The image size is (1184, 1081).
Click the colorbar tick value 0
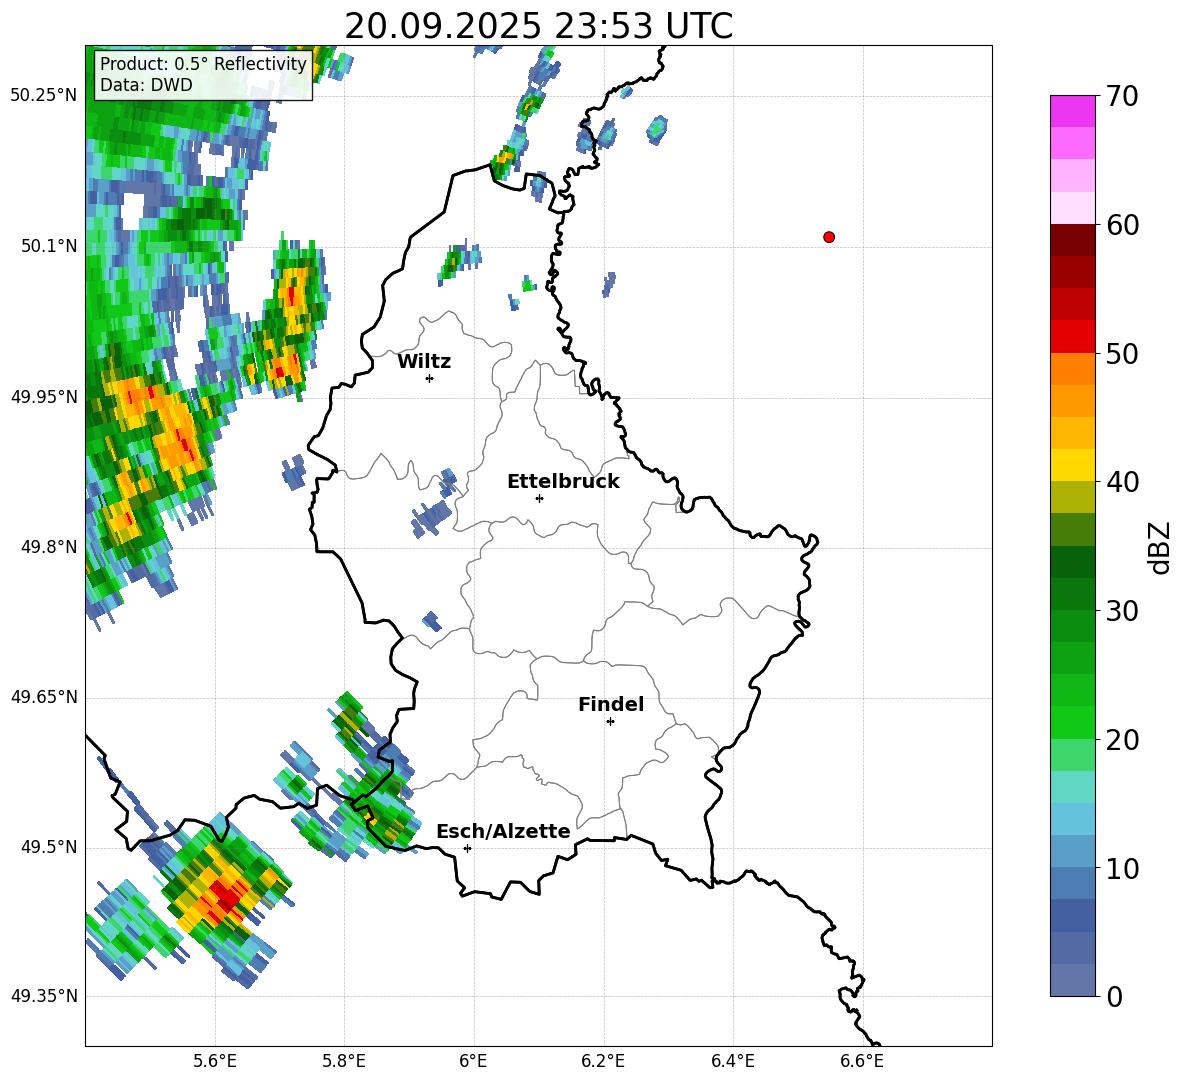click(x=1114, y=996)
